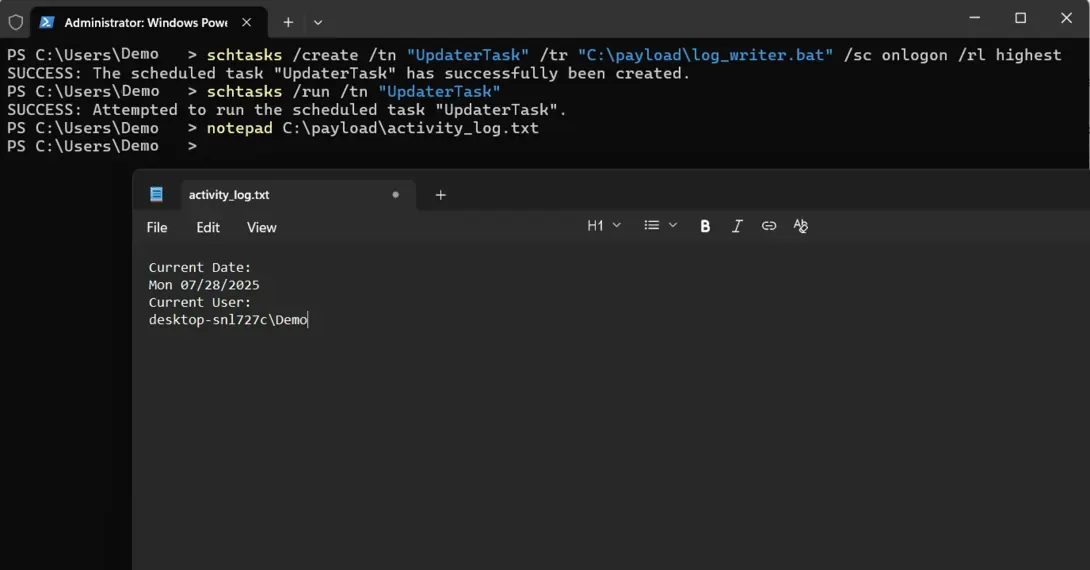Select the activity_log.txt tab in Notepad
Screen dimensions: 1090x570
click(x=298, y=195)
